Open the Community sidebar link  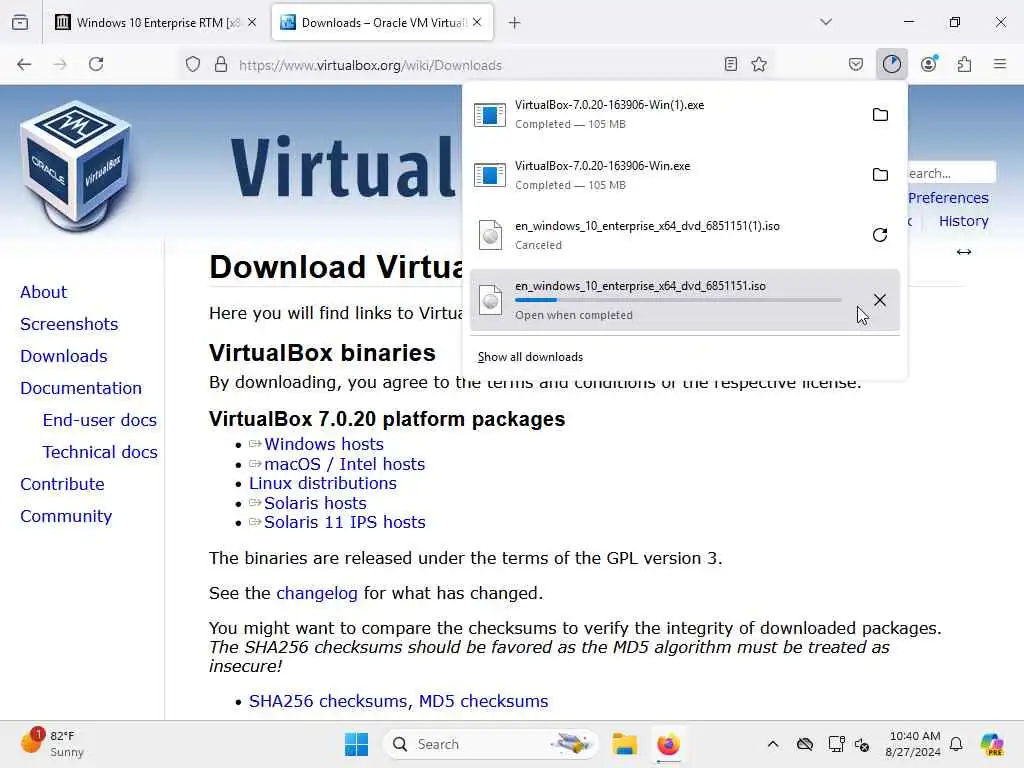(66, 516)
